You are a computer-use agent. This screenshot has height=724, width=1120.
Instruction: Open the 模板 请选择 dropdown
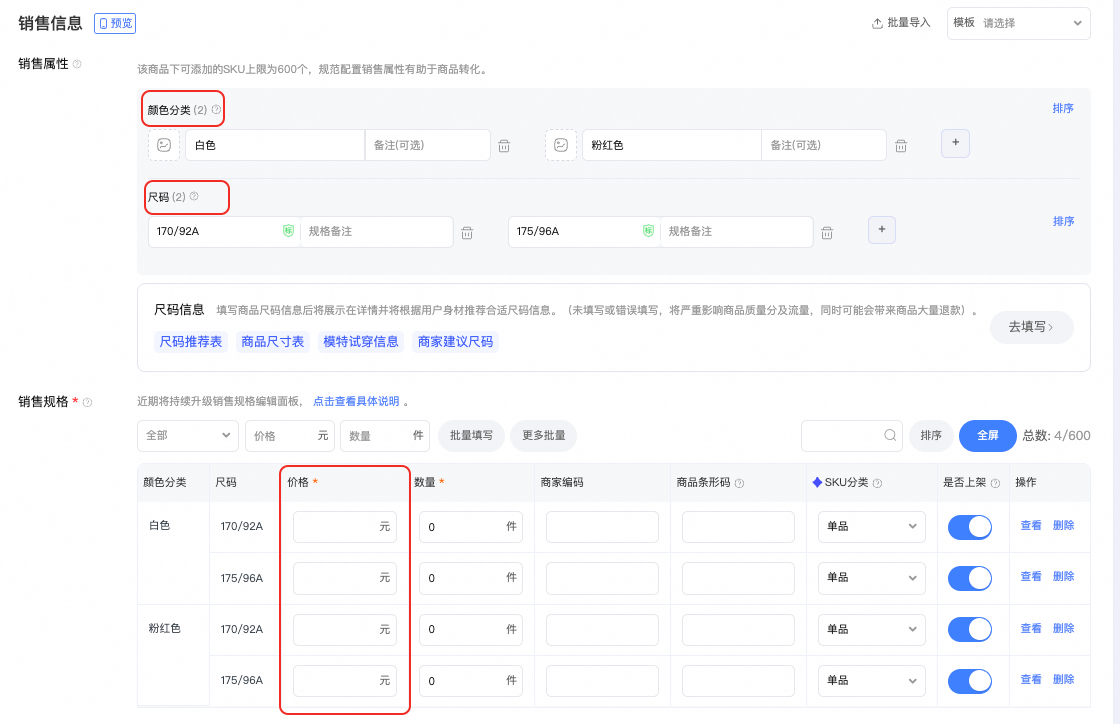(x=1019, y=24)
